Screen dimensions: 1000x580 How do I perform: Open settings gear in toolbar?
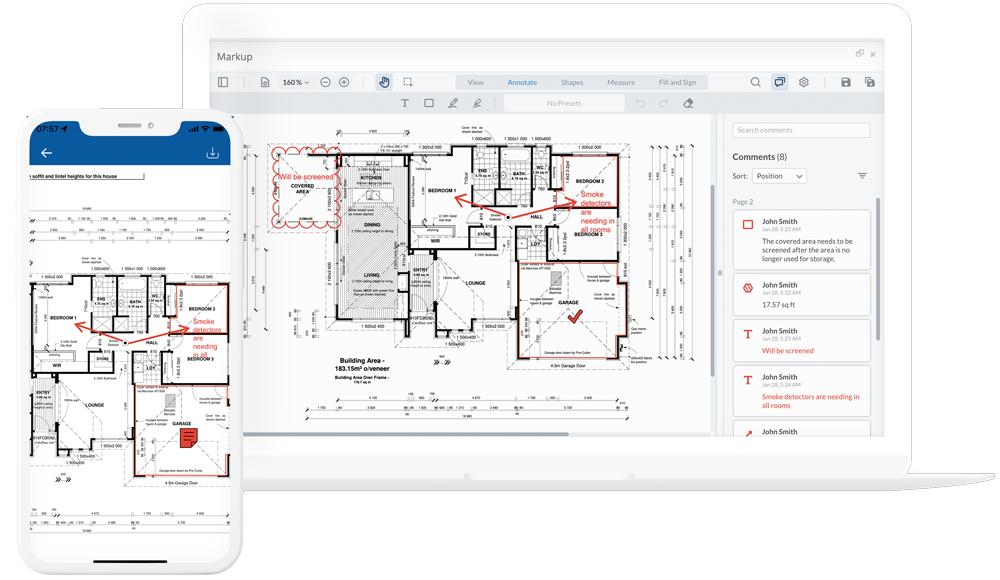(803, 82)
